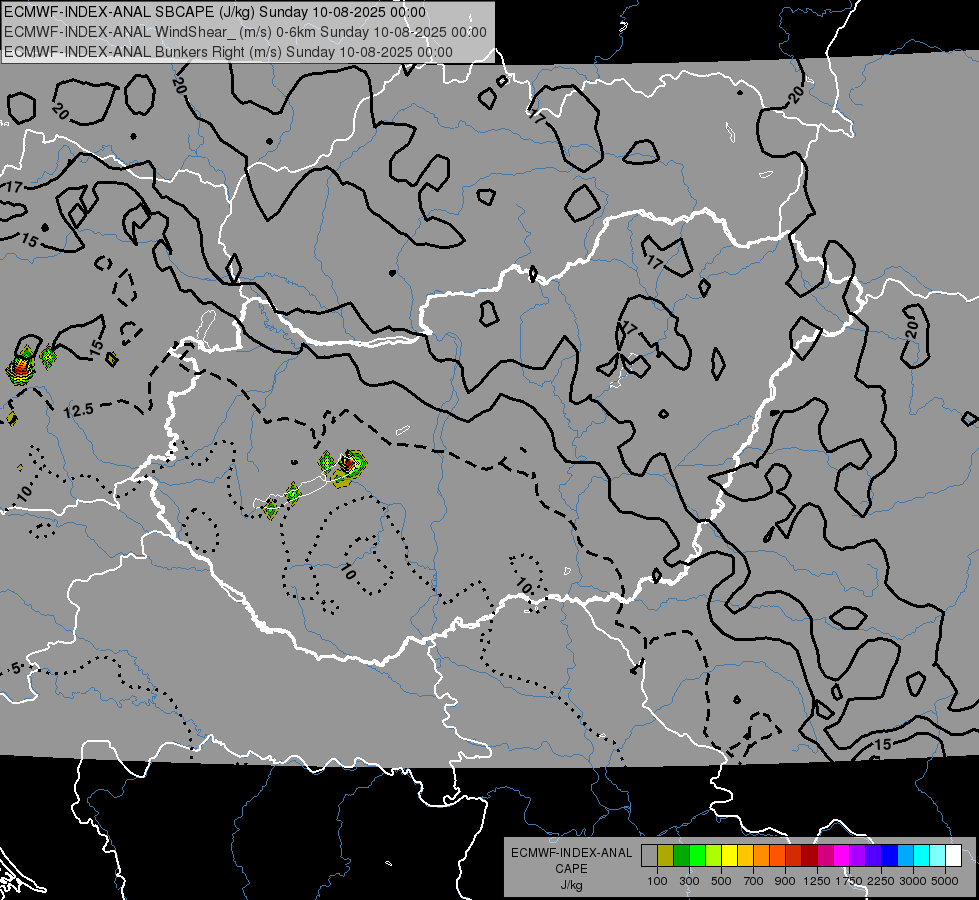The height and width of the screenshot is (900, 979).
Task: Click legend value 300
Action: (689, 881)
